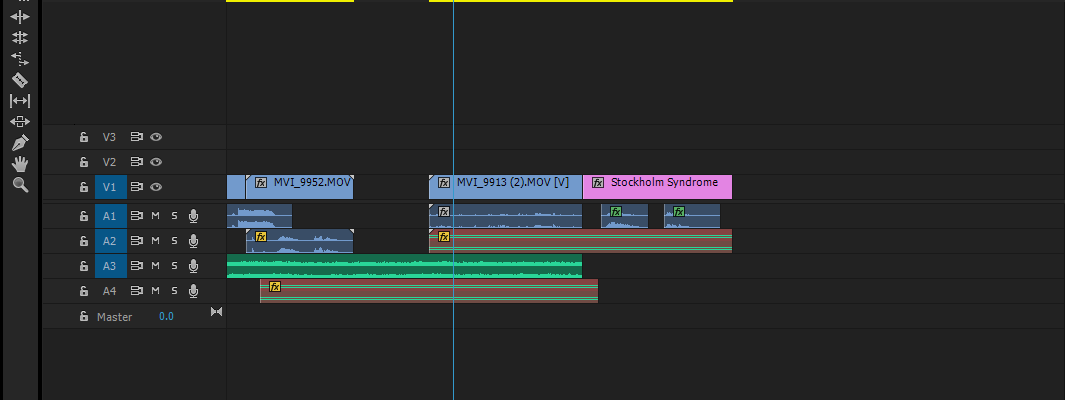1065x400 pixels.
Task: Select the pink Stockholm Syndrome clip
Action: pyautogui.click(x=657, y=187)
